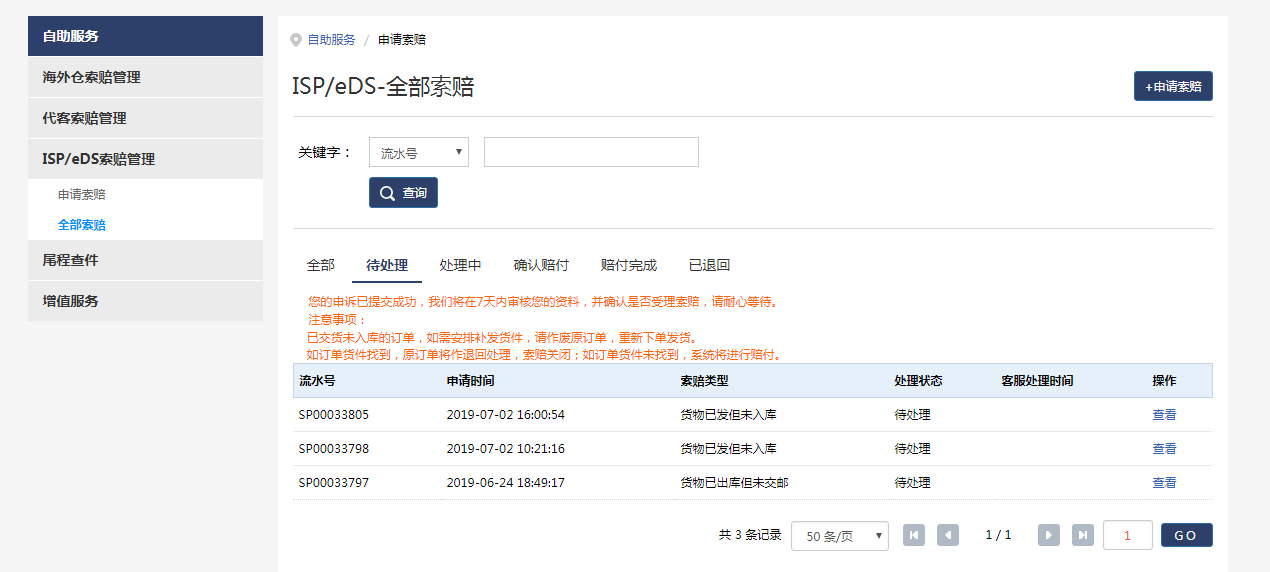
Task: Click the 客服处理时间 column header
Action: (1037, 381)
